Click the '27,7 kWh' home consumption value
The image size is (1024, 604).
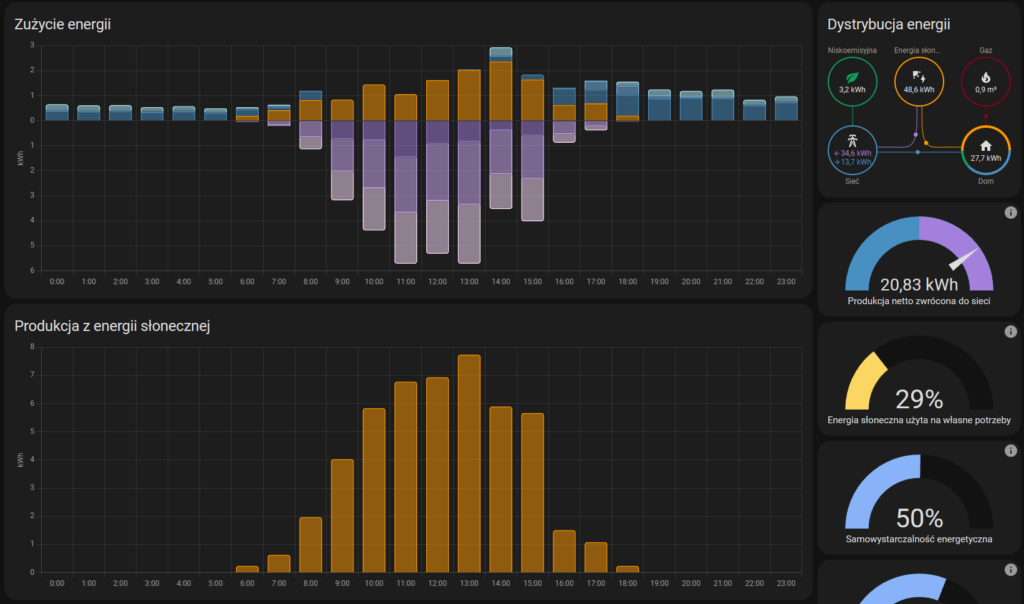[985, 158]
